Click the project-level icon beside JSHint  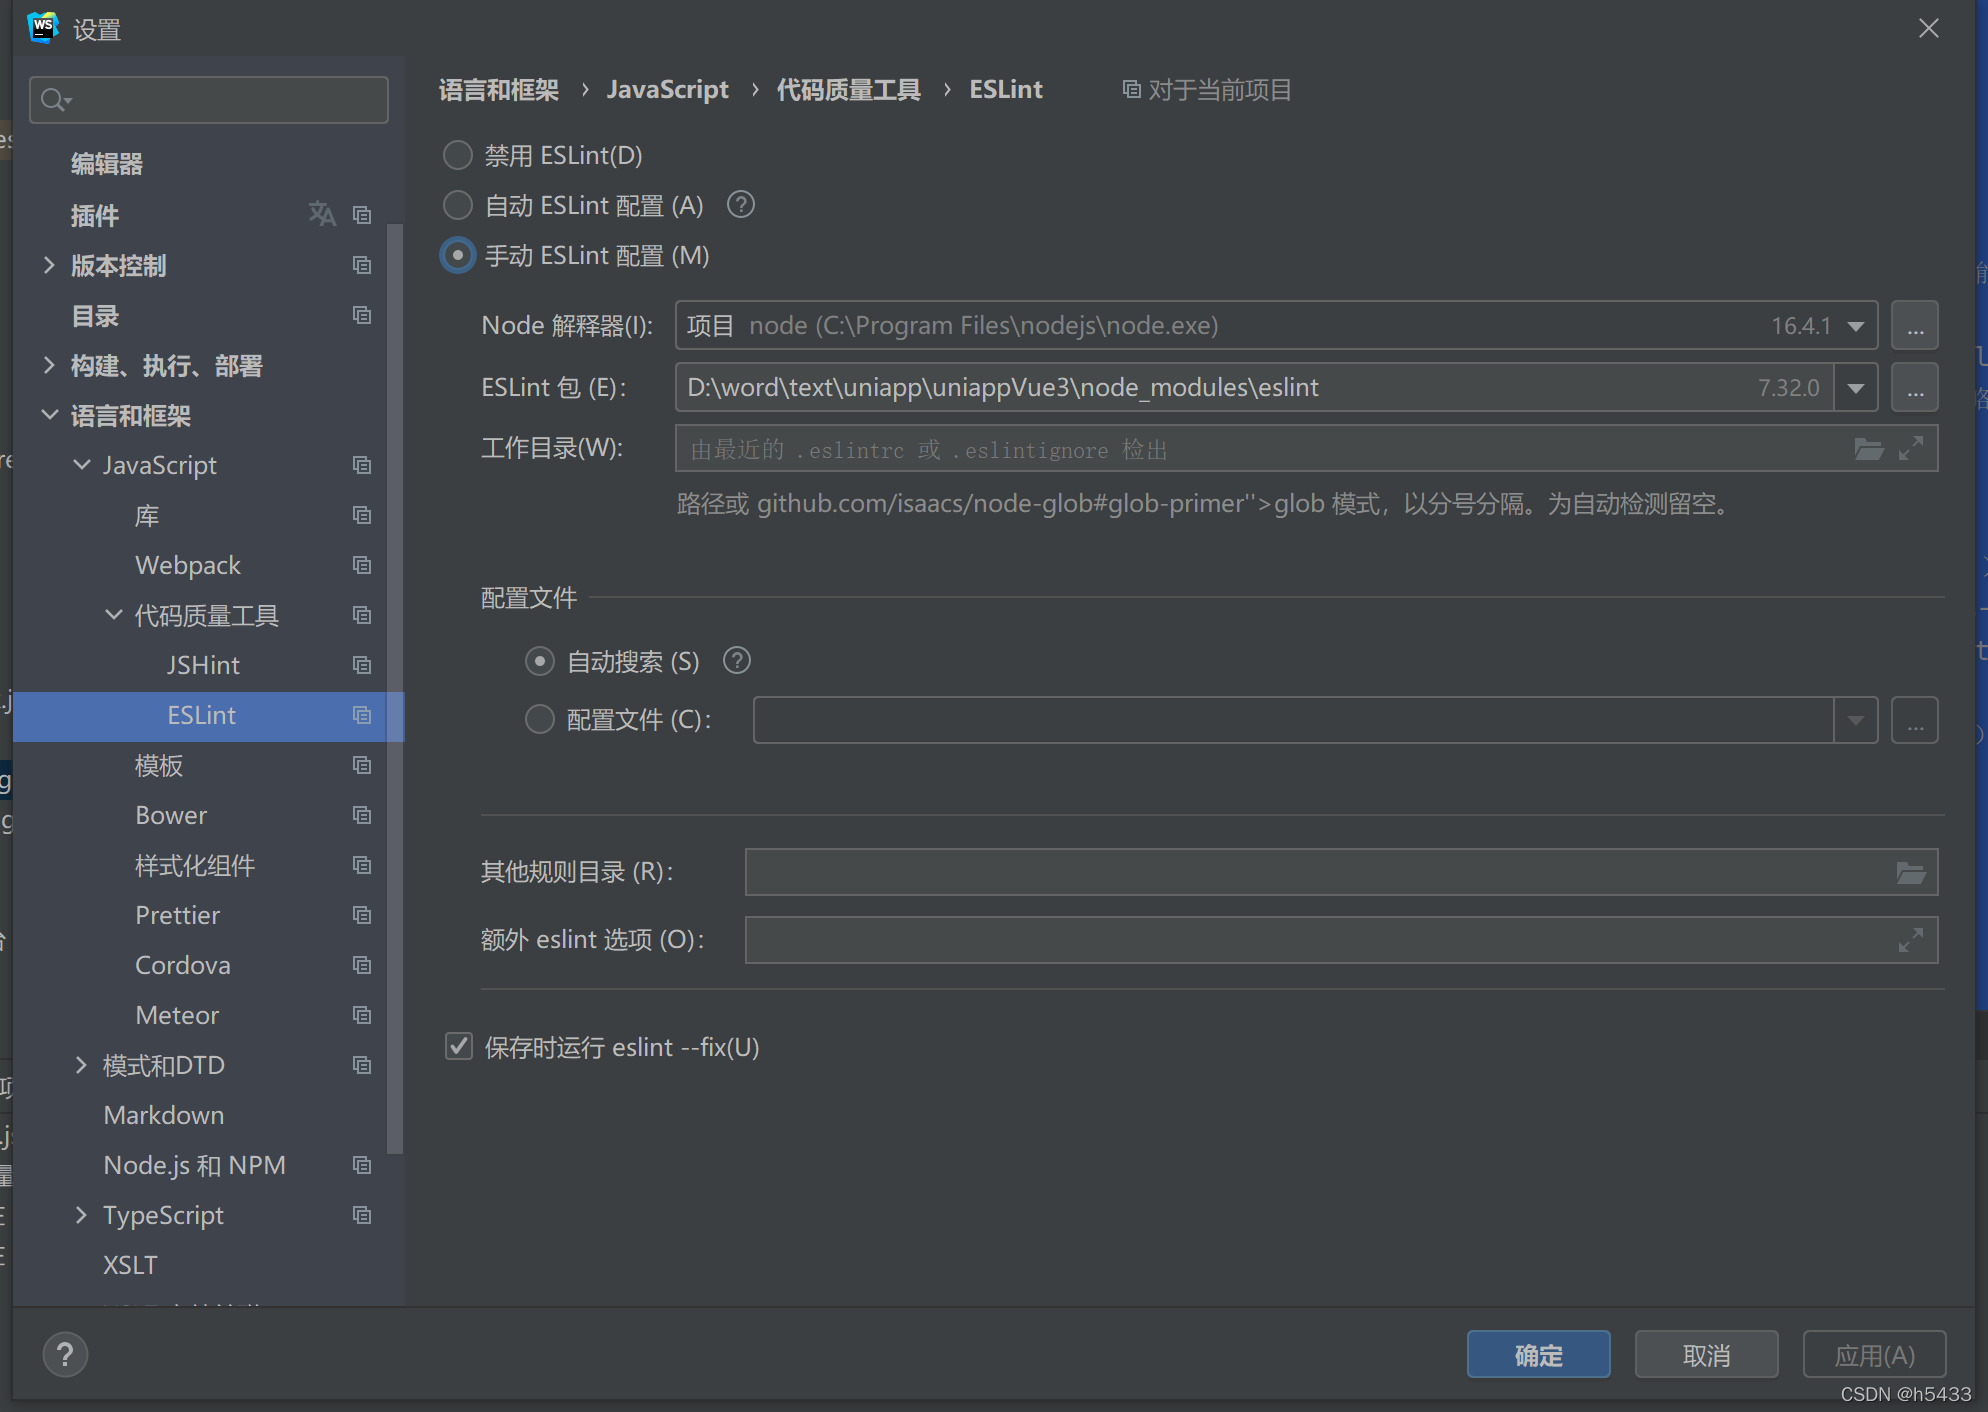pyautogui.click(x=362, y=665)
